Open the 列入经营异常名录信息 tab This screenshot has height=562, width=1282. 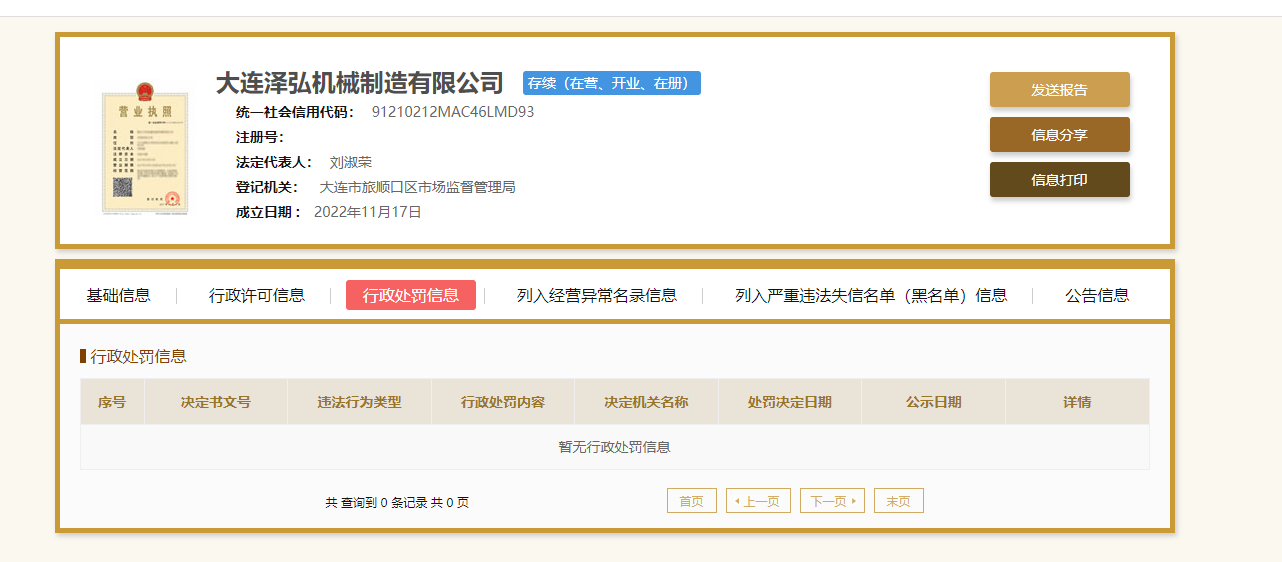(597, 295)
